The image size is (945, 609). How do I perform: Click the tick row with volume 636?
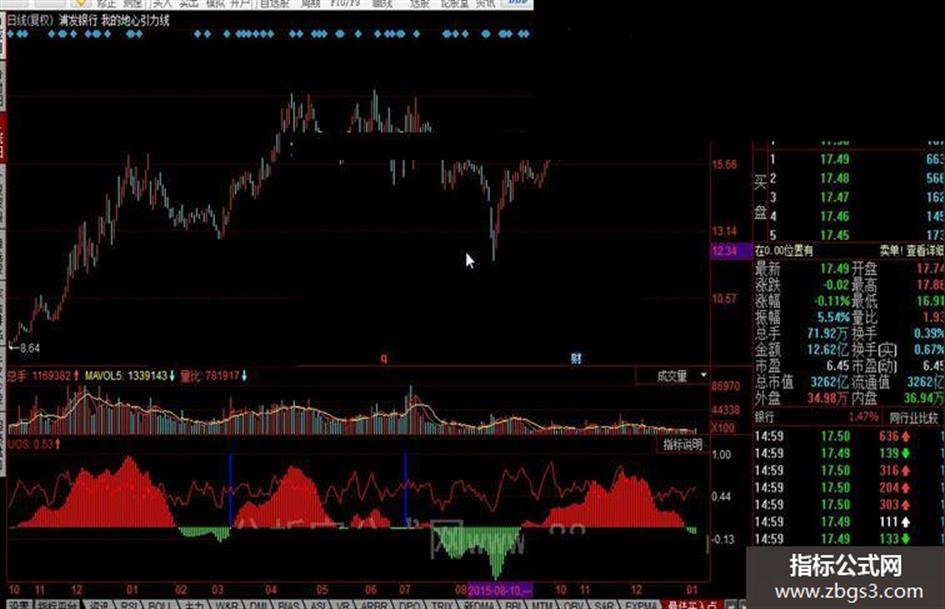pyautogui.click(x=849, y=436)
